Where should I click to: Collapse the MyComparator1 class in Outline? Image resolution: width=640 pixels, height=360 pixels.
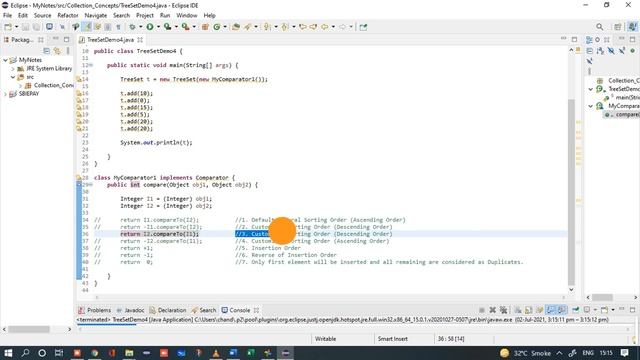click(x=591, y=106)
